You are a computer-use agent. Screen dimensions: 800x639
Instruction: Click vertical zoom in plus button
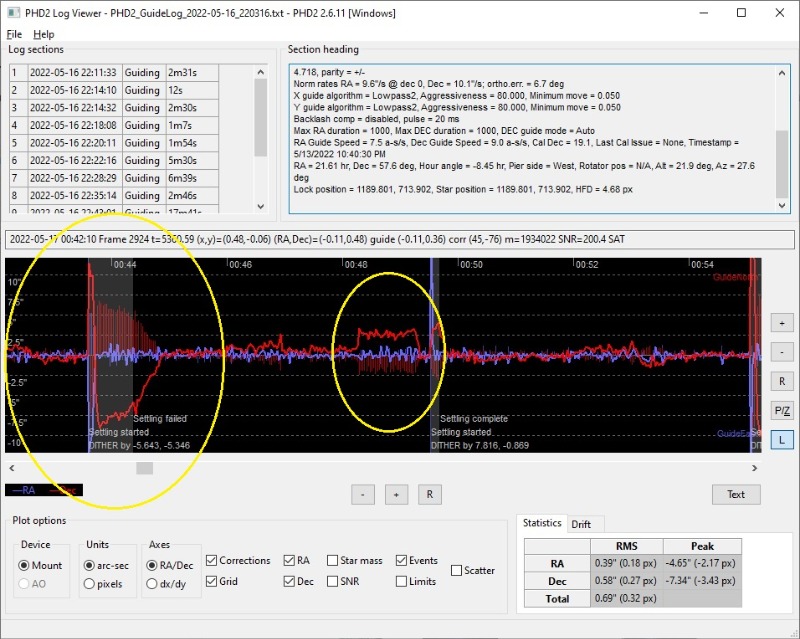pyautogui.click(x=782, y=323)
